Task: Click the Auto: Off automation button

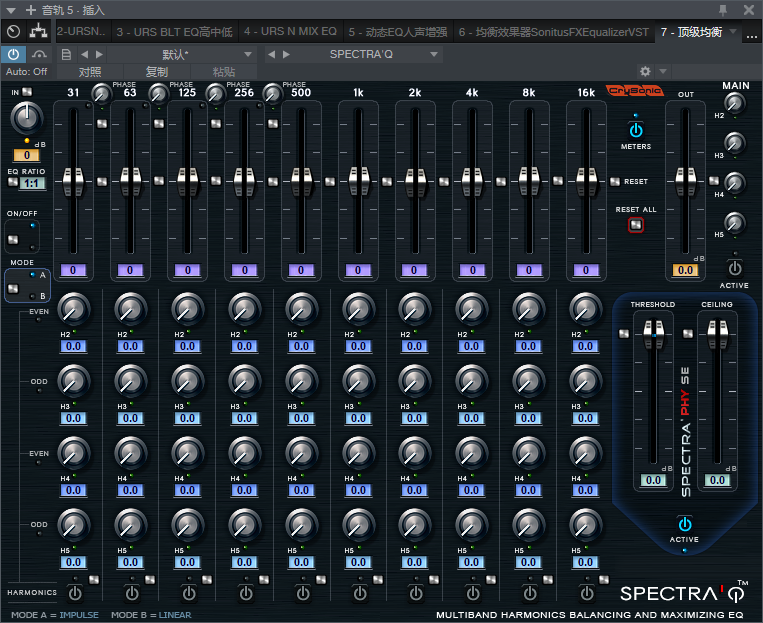Action: click(x=27, y=72)
